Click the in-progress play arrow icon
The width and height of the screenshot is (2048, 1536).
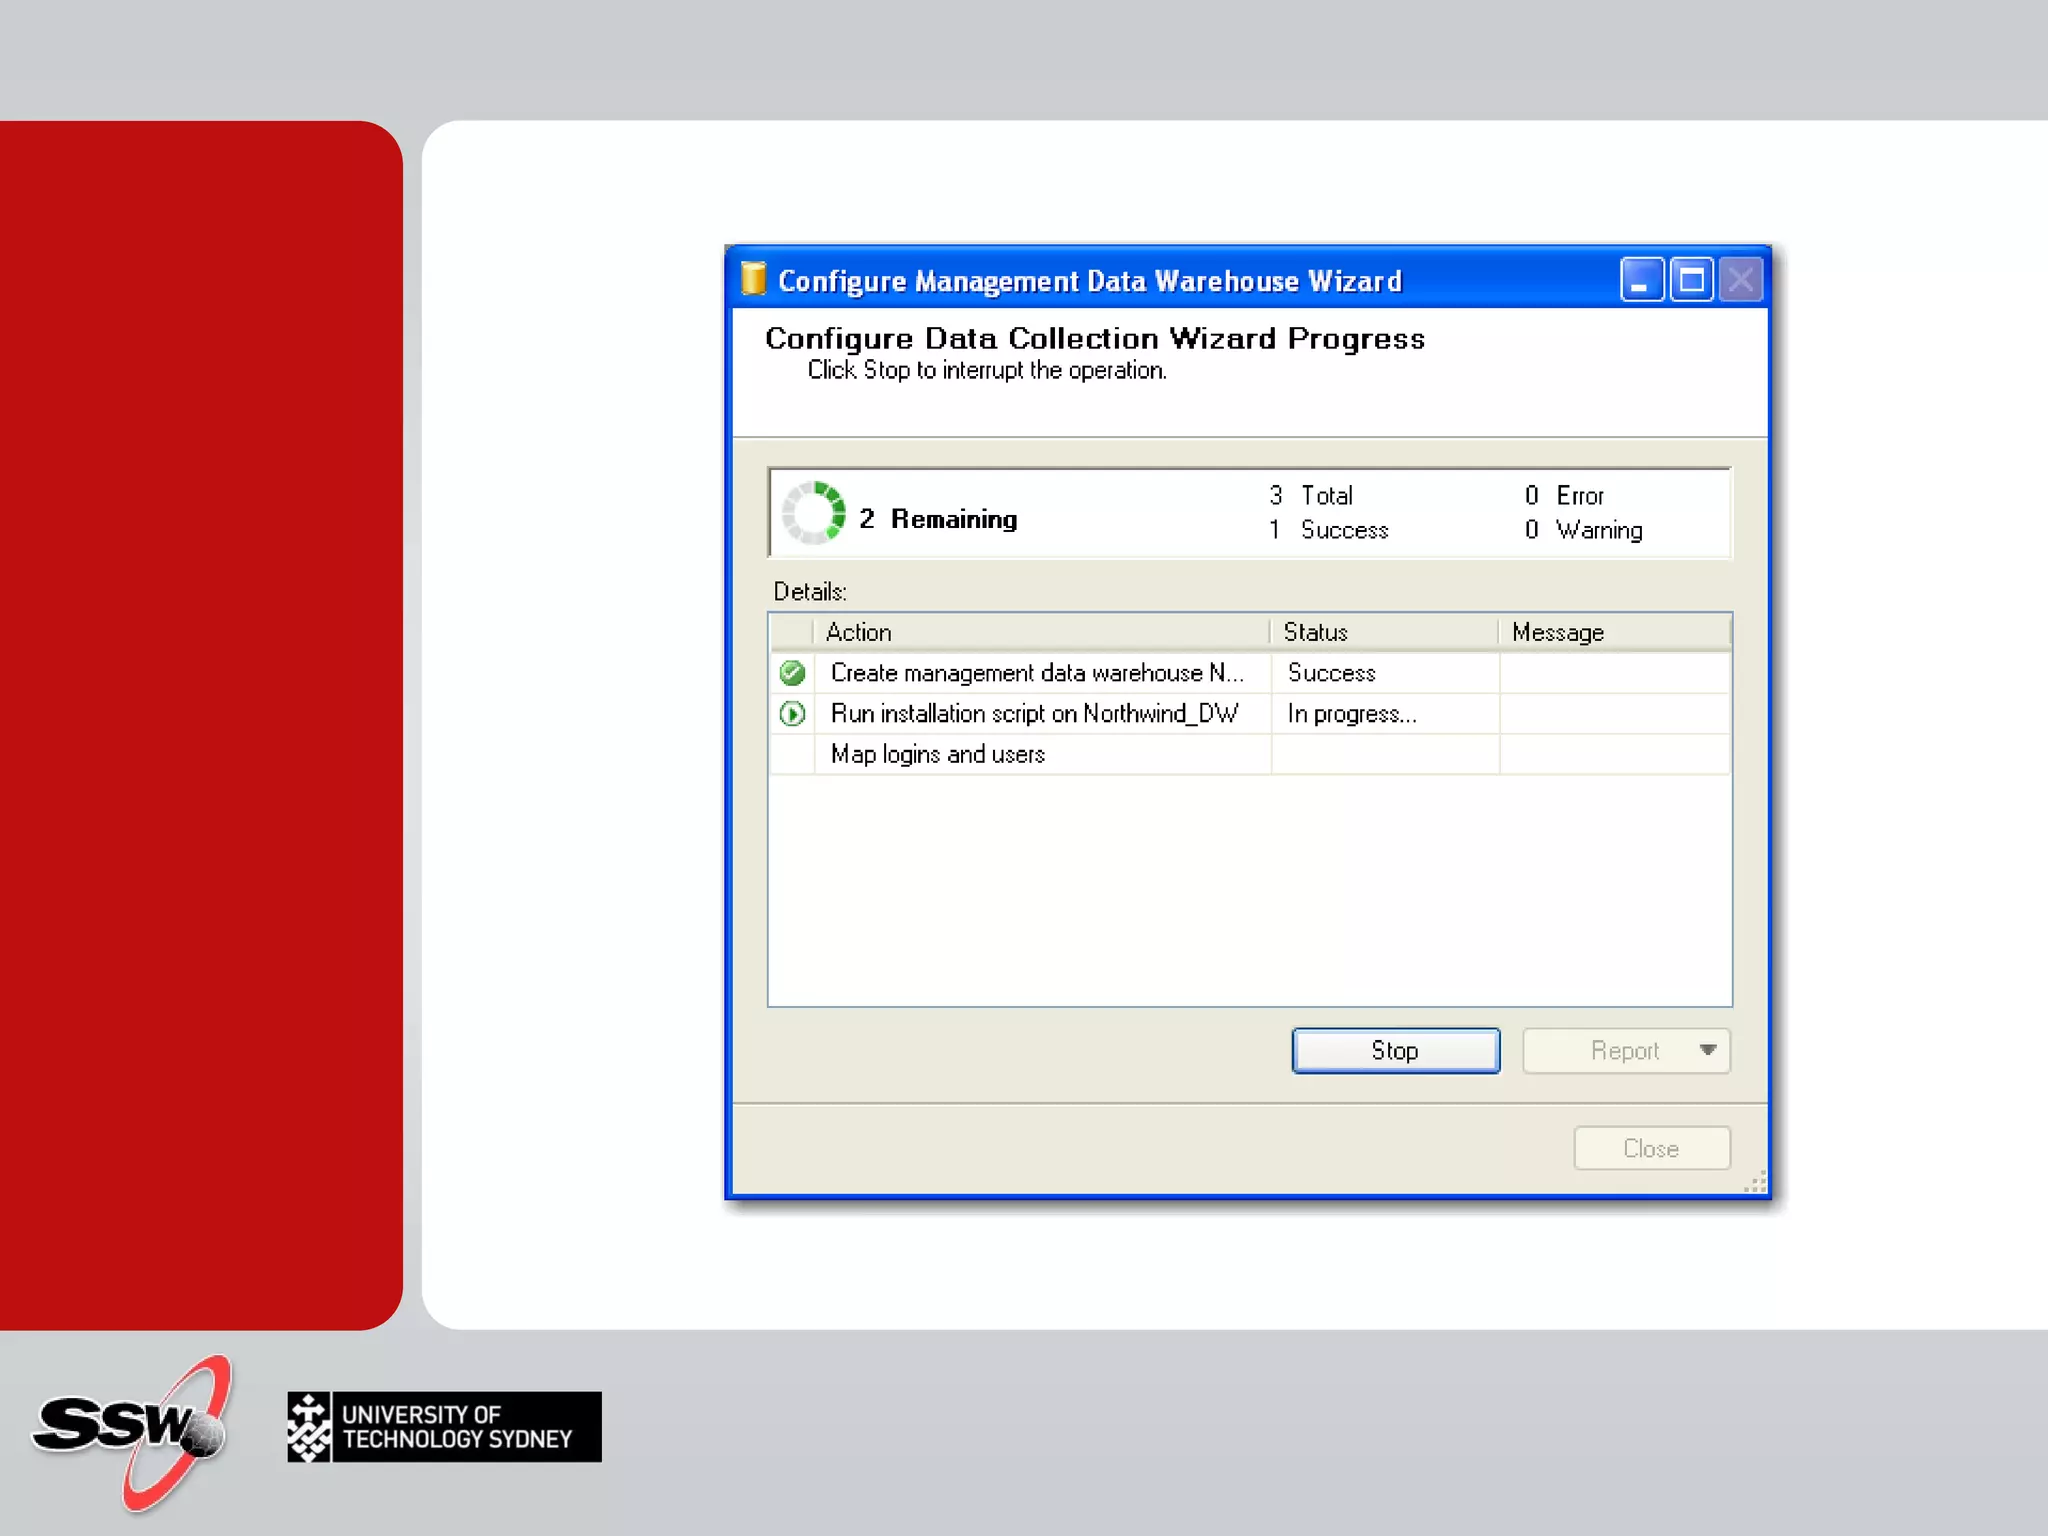tap(792, 714)
